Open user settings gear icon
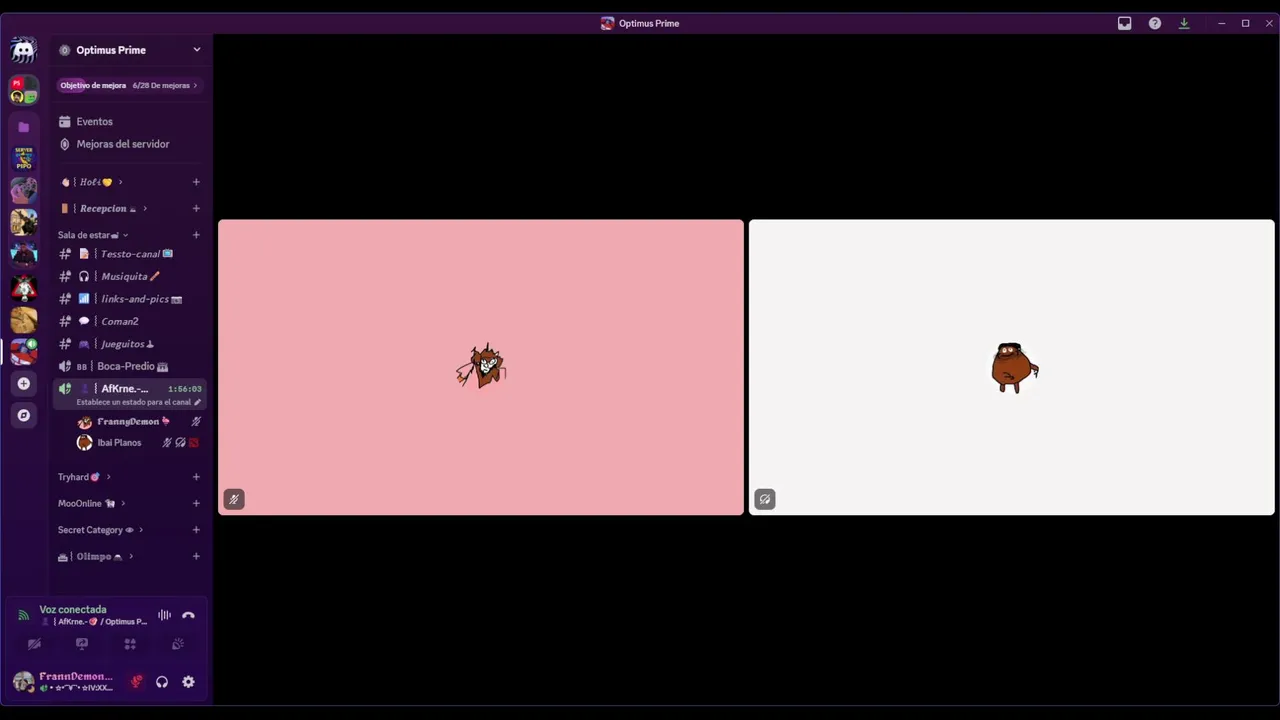The width and height of the screenshot is (1280, 720). 188,682
